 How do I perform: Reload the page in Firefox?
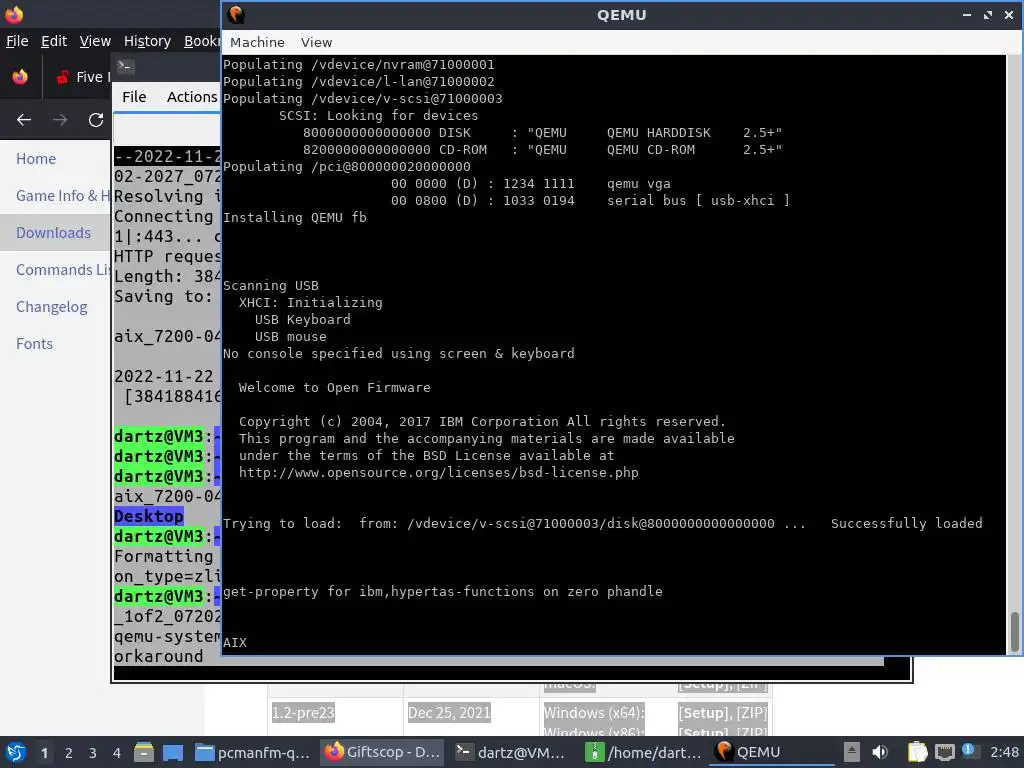point(96,120)
